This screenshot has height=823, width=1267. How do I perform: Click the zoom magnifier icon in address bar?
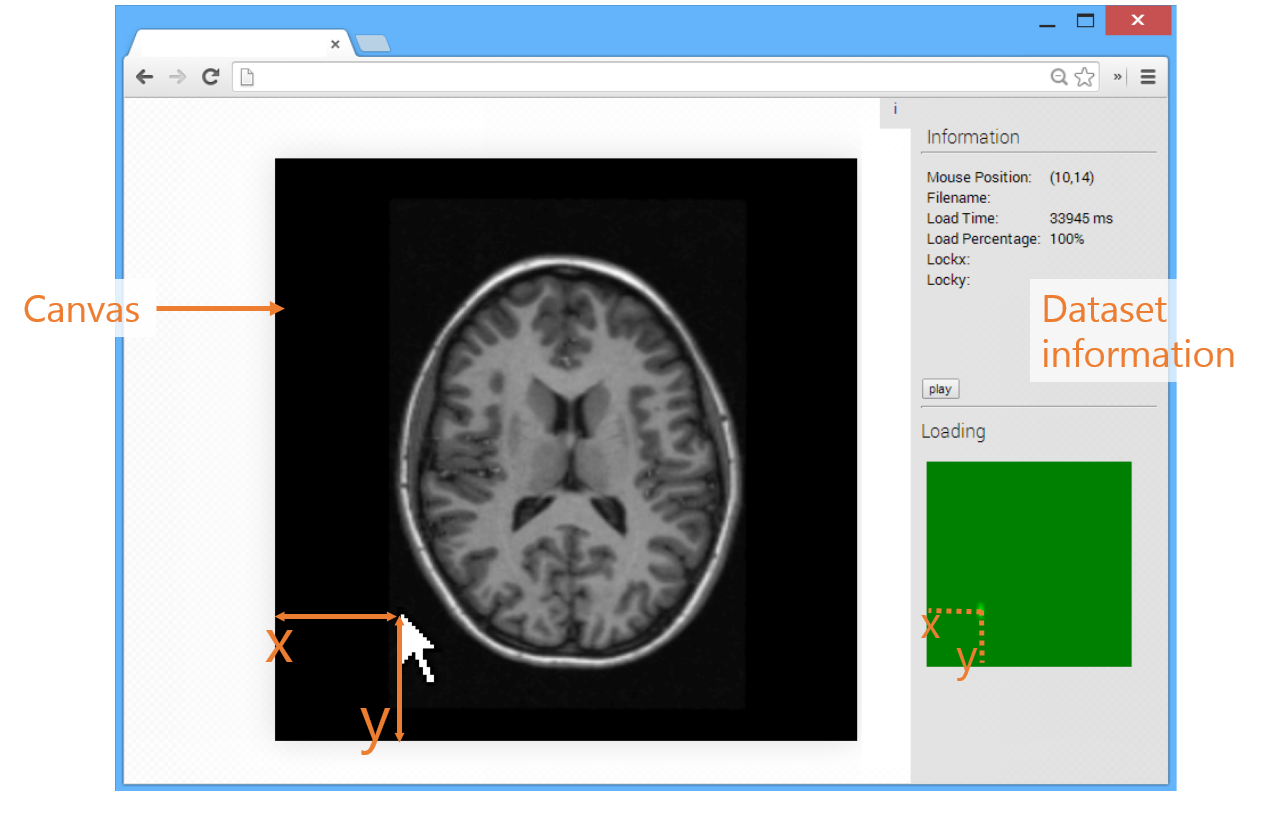(x=1058, y=77)
